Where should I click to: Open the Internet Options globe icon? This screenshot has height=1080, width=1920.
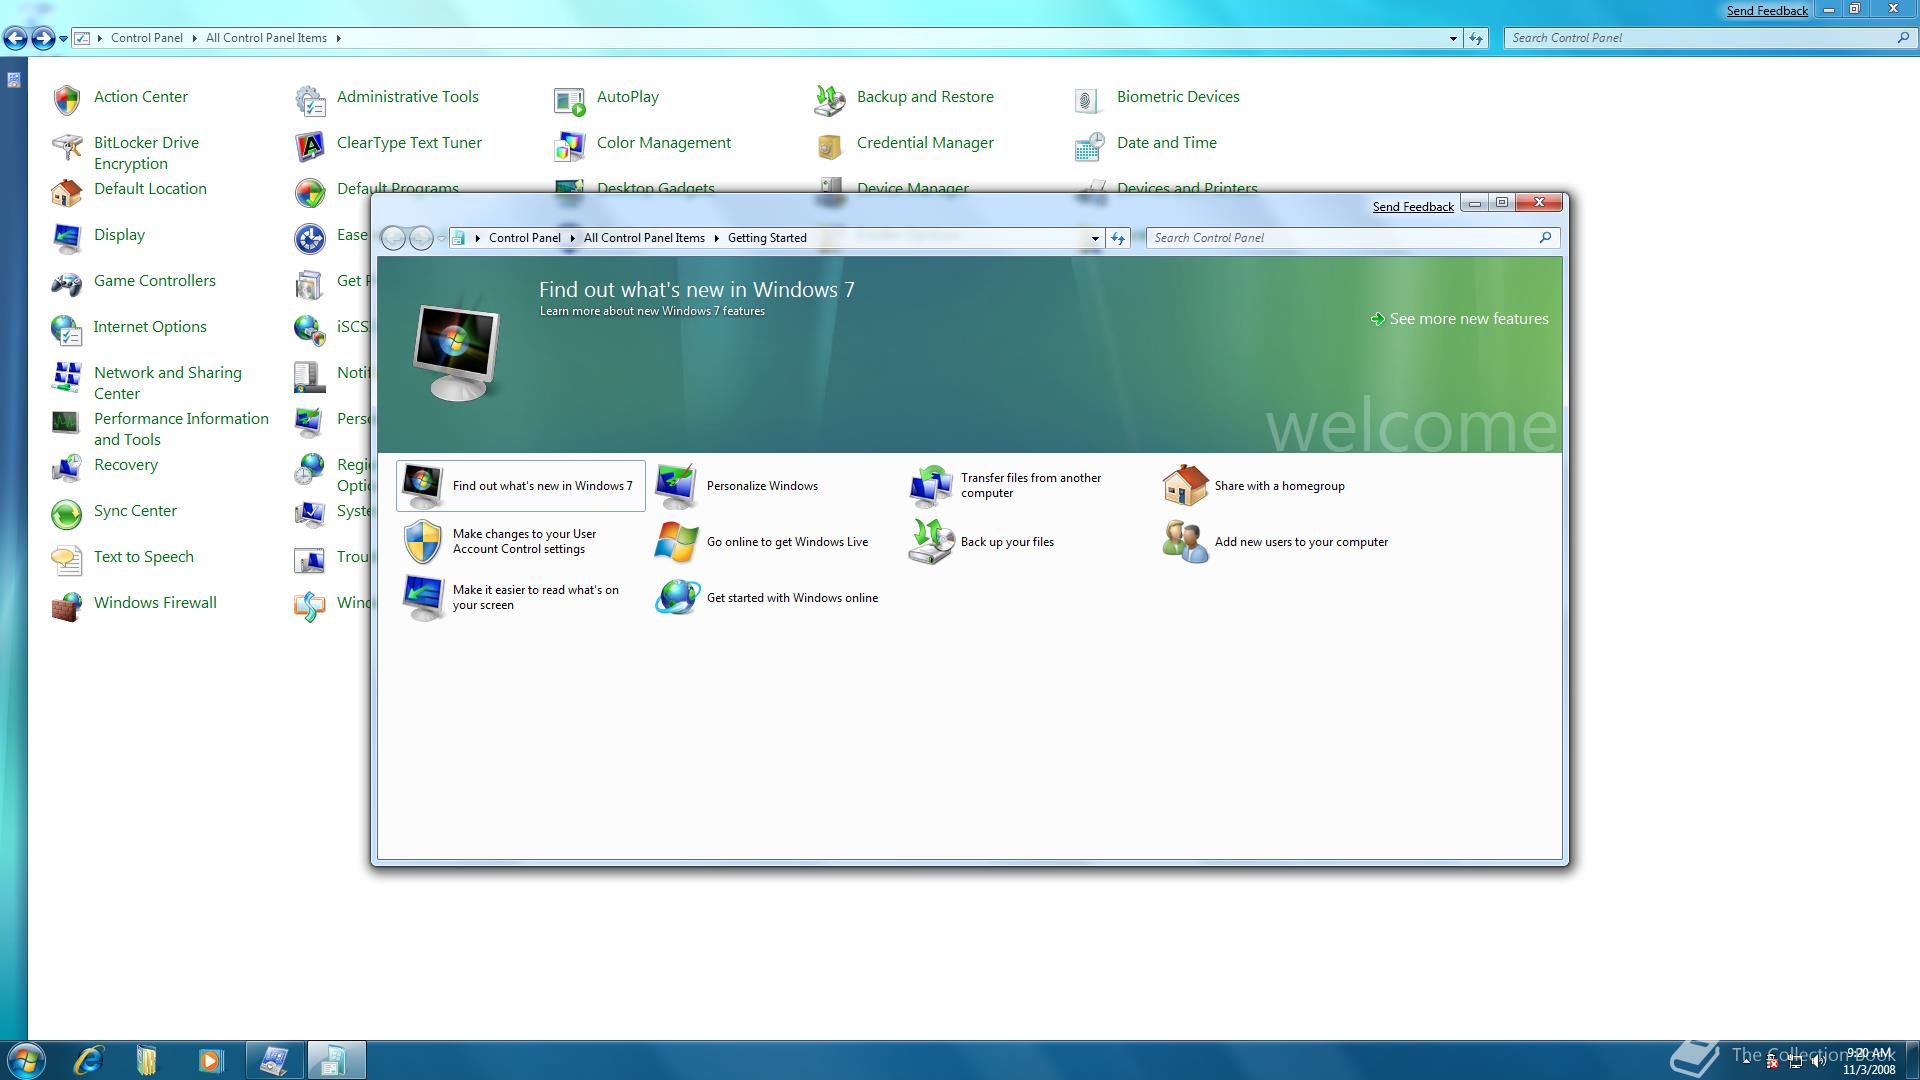67,330
